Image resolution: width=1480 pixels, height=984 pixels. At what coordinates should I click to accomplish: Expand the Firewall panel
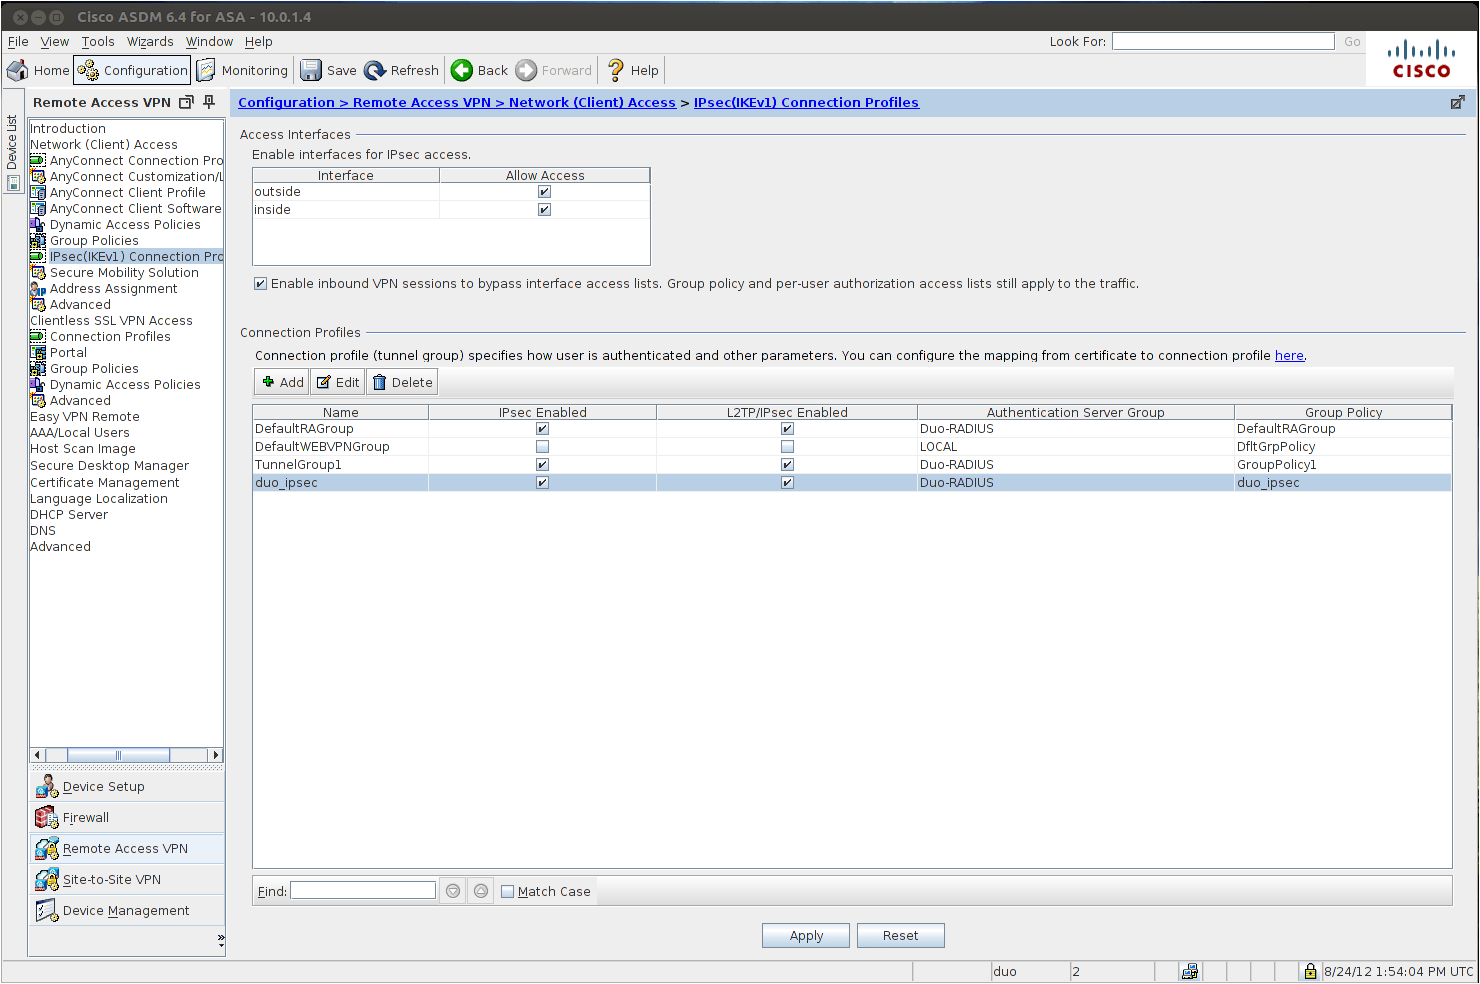pos(85,817)
